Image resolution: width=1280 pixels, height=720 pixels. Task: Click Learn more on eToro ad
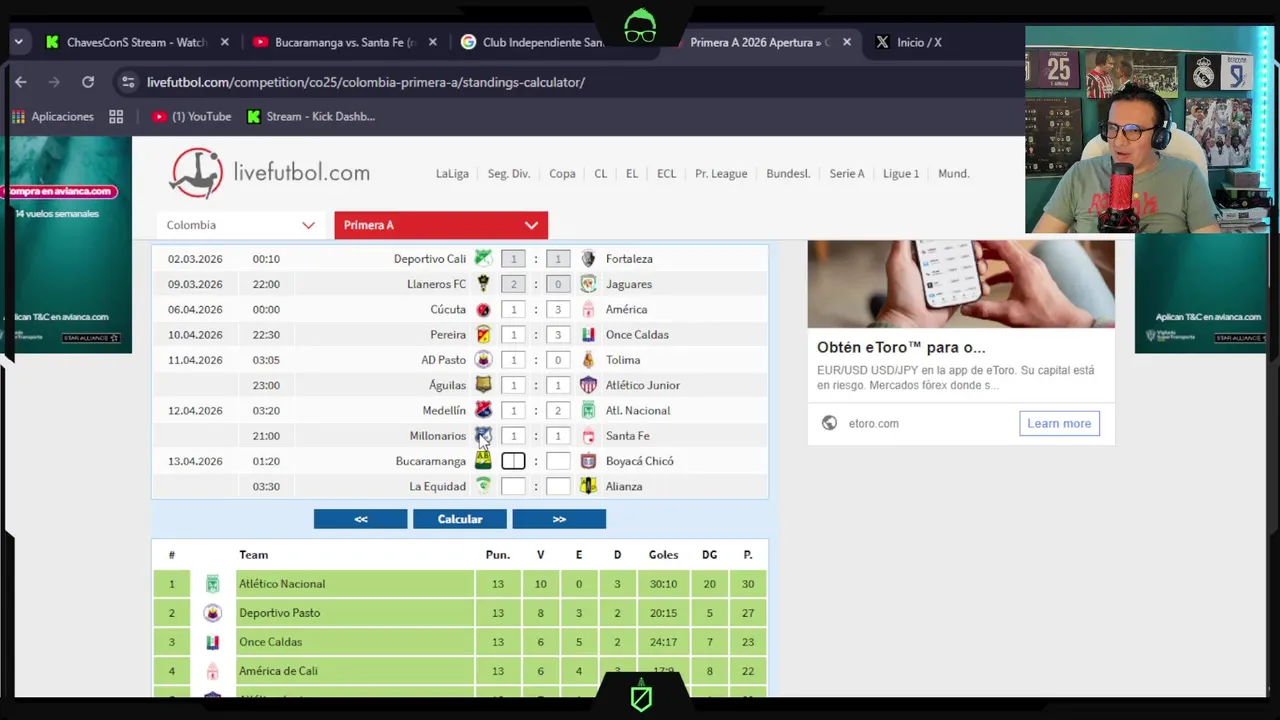pos(1059,423)
